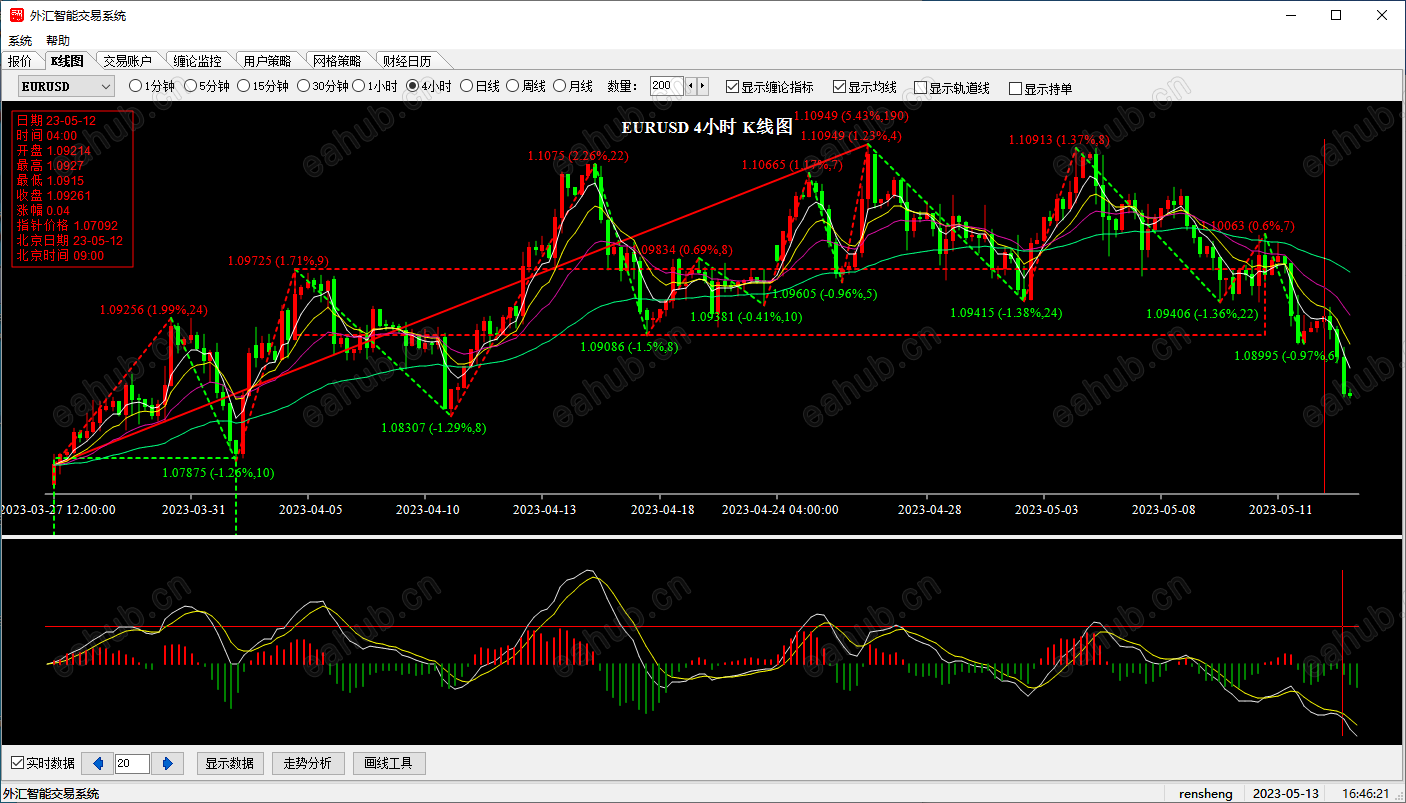
Task: Click the 1.09381 (-0.41%,10) label
Action: coord(746,317)
